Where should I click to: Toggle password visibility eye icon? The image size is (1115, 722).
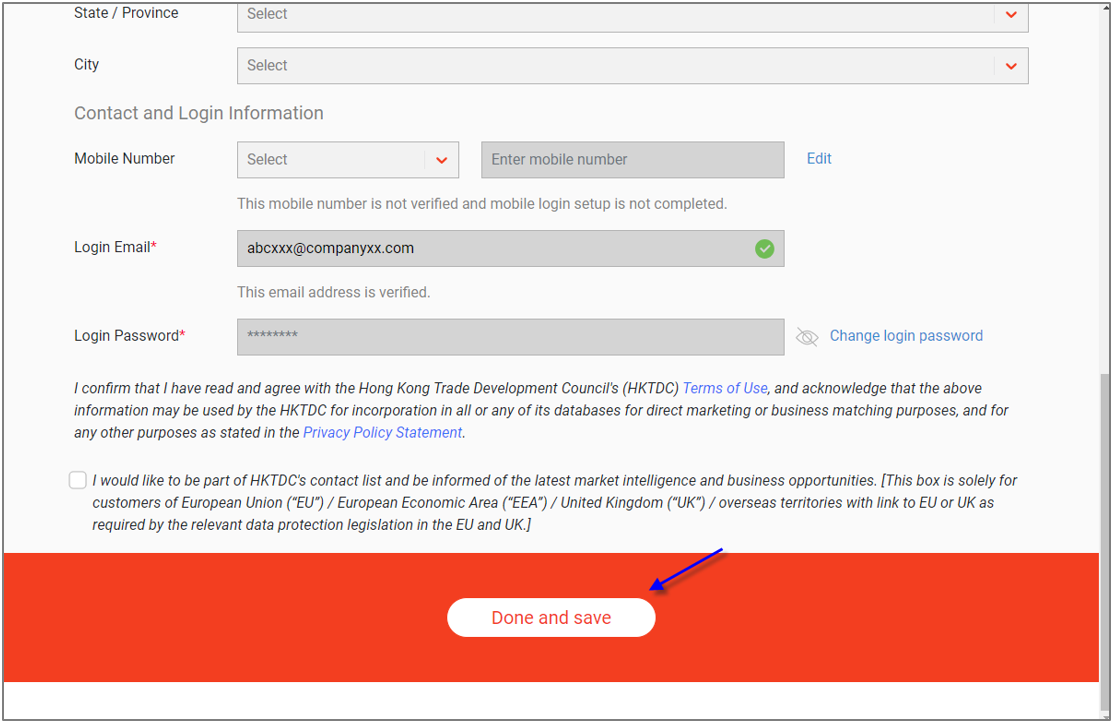point(806,336)
